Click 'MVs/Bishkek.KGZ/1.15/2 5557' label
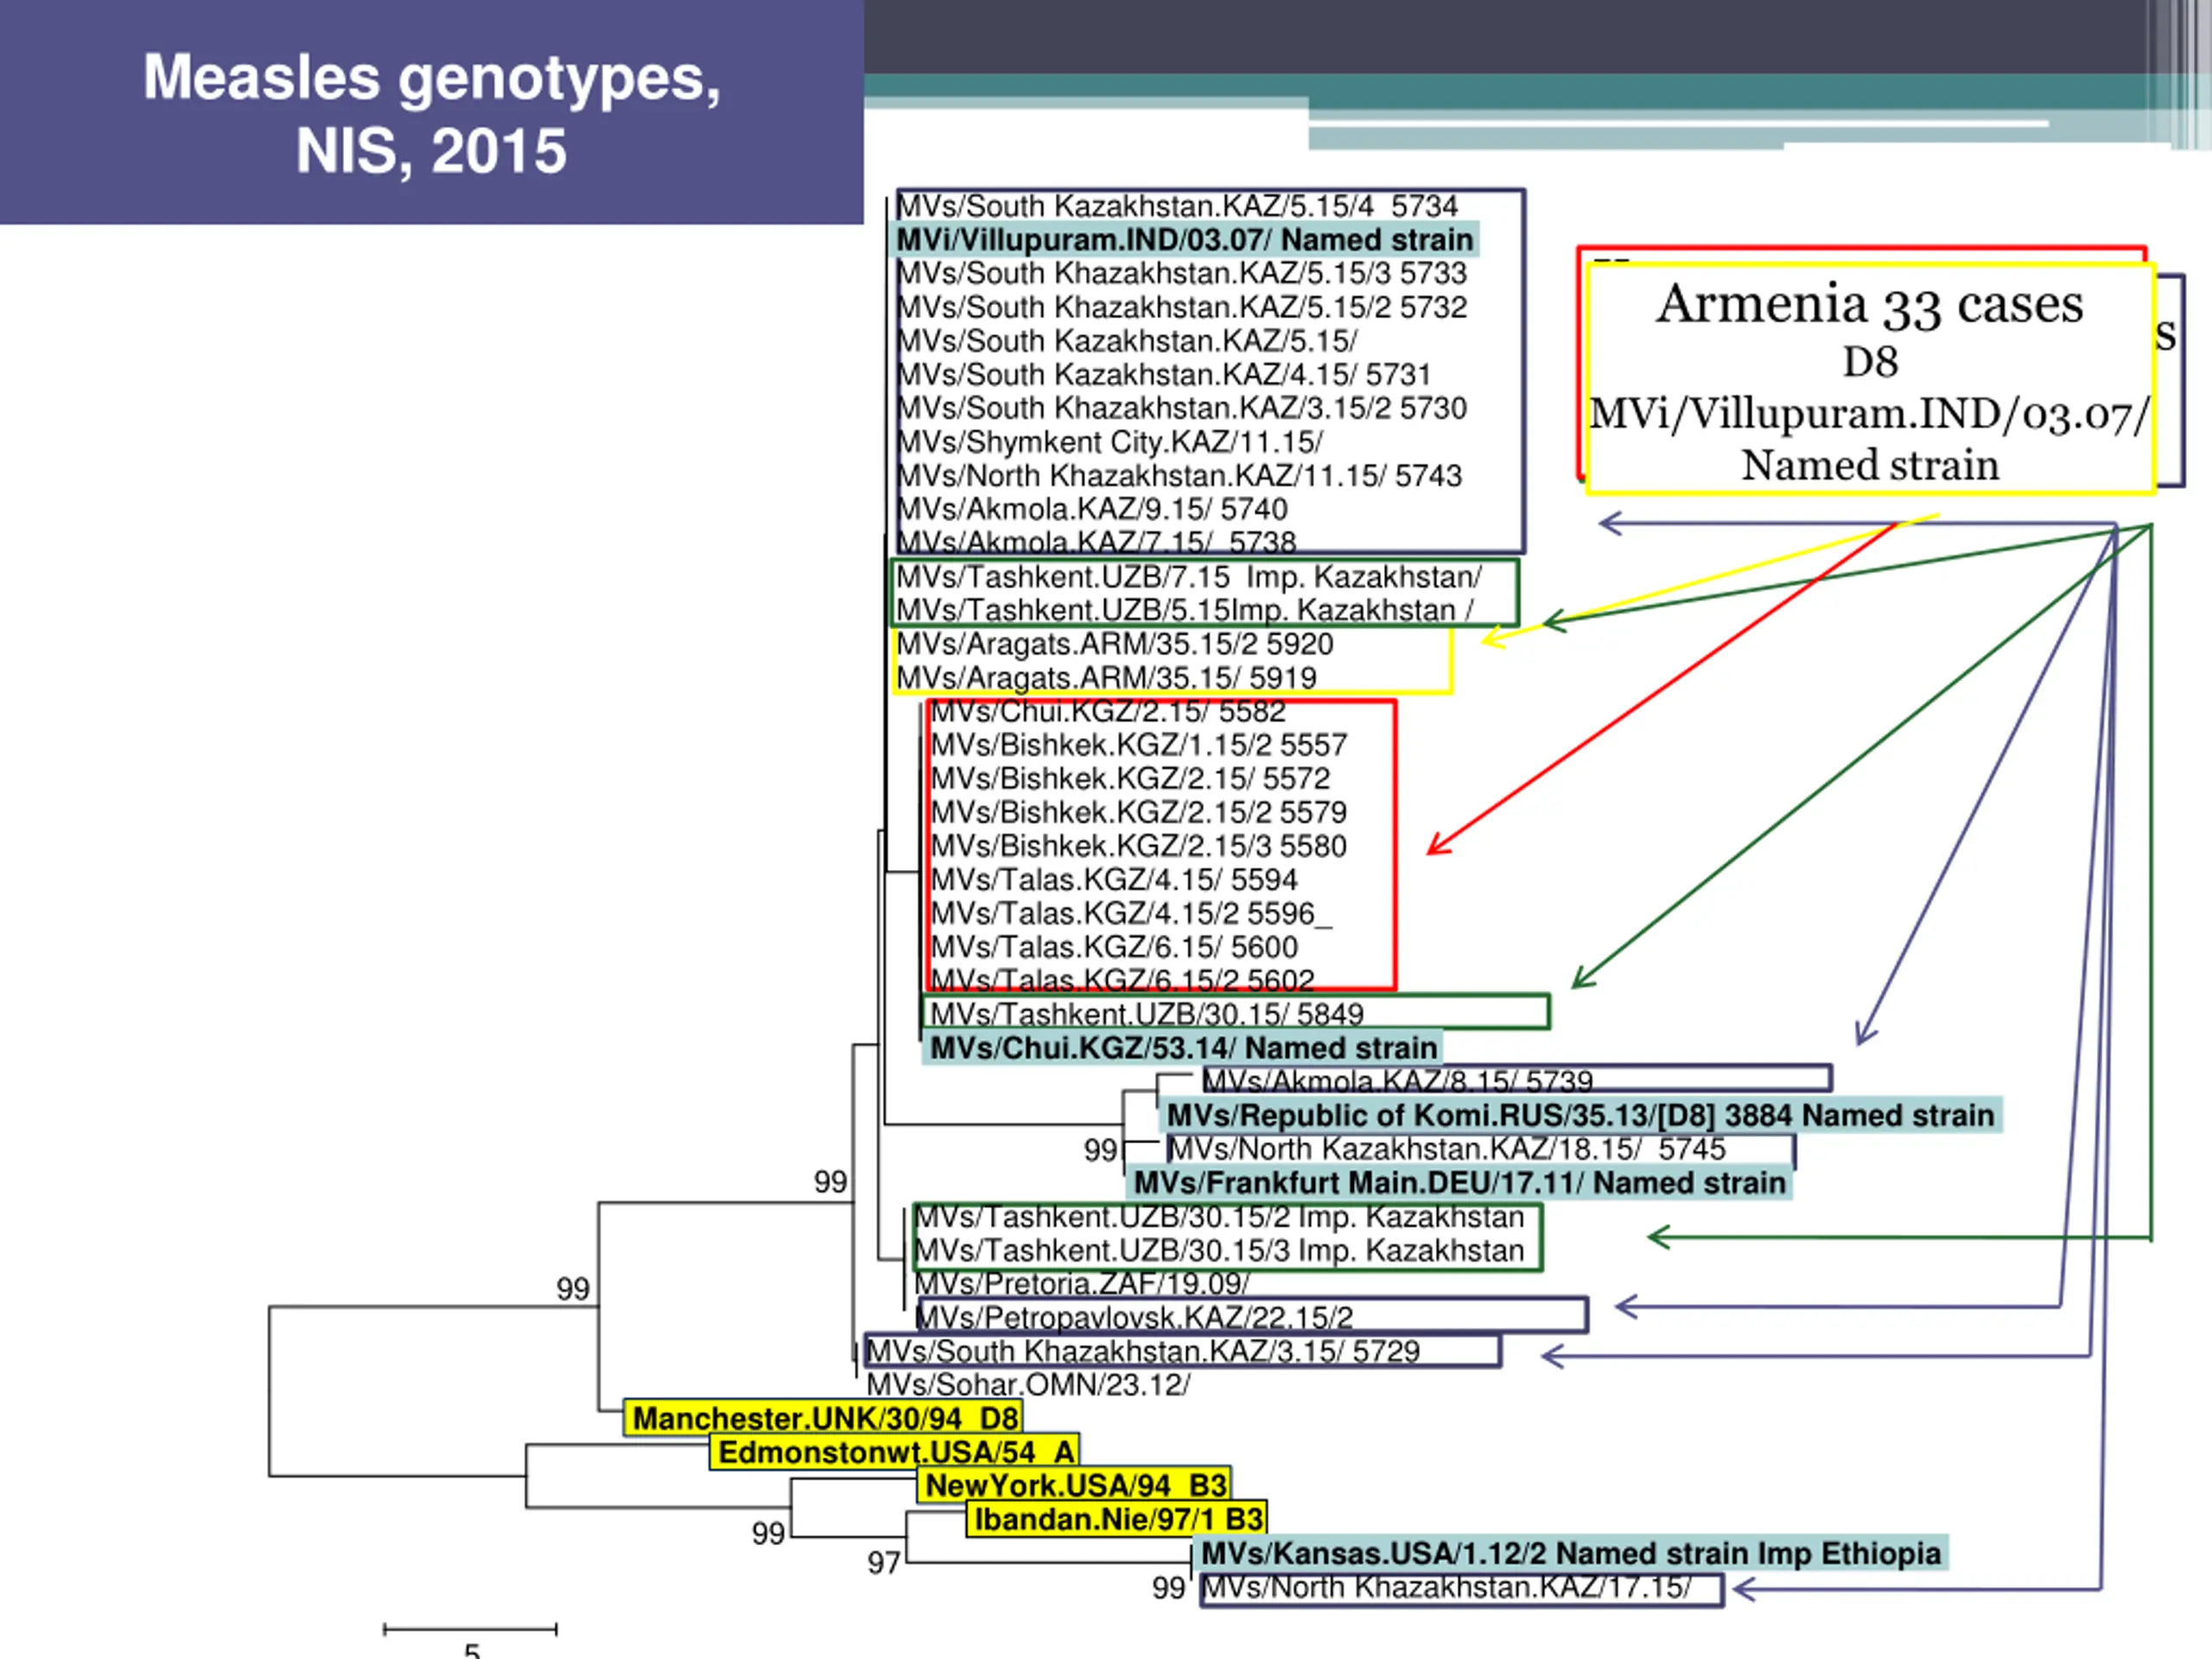2212x1659 pixels. point(1139,745)
